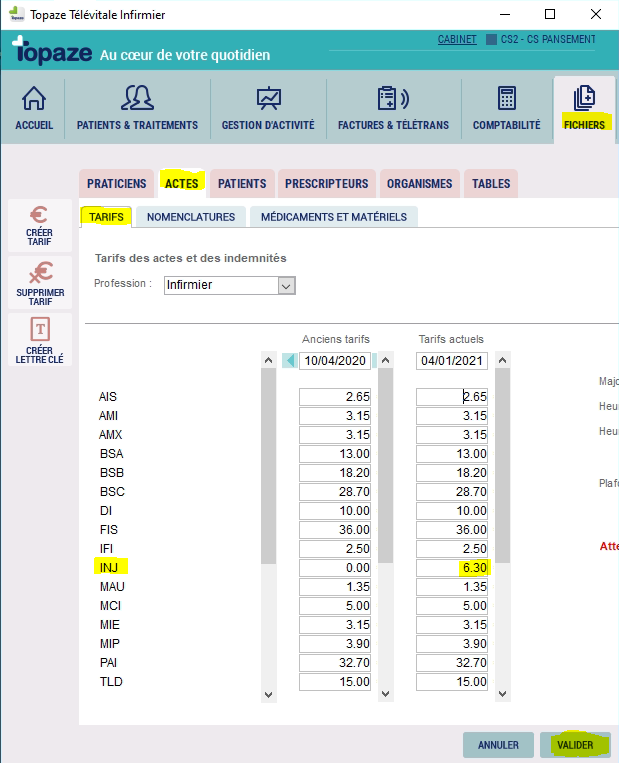619x763 pixels.
Task: Click the current MIP tariff 3.90 field
Action: pyautogui.click(x=452, y=644)
